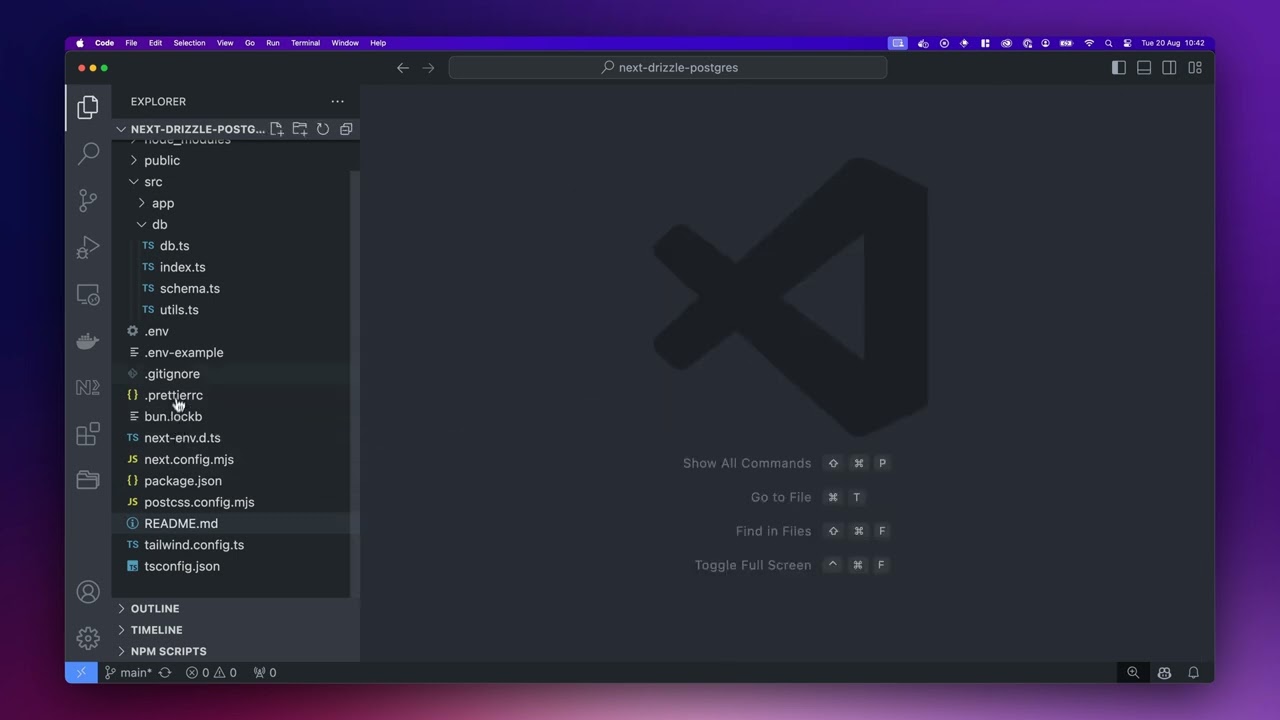Open the Run and Debug view

pyautogui.click(x=88, y=247)
